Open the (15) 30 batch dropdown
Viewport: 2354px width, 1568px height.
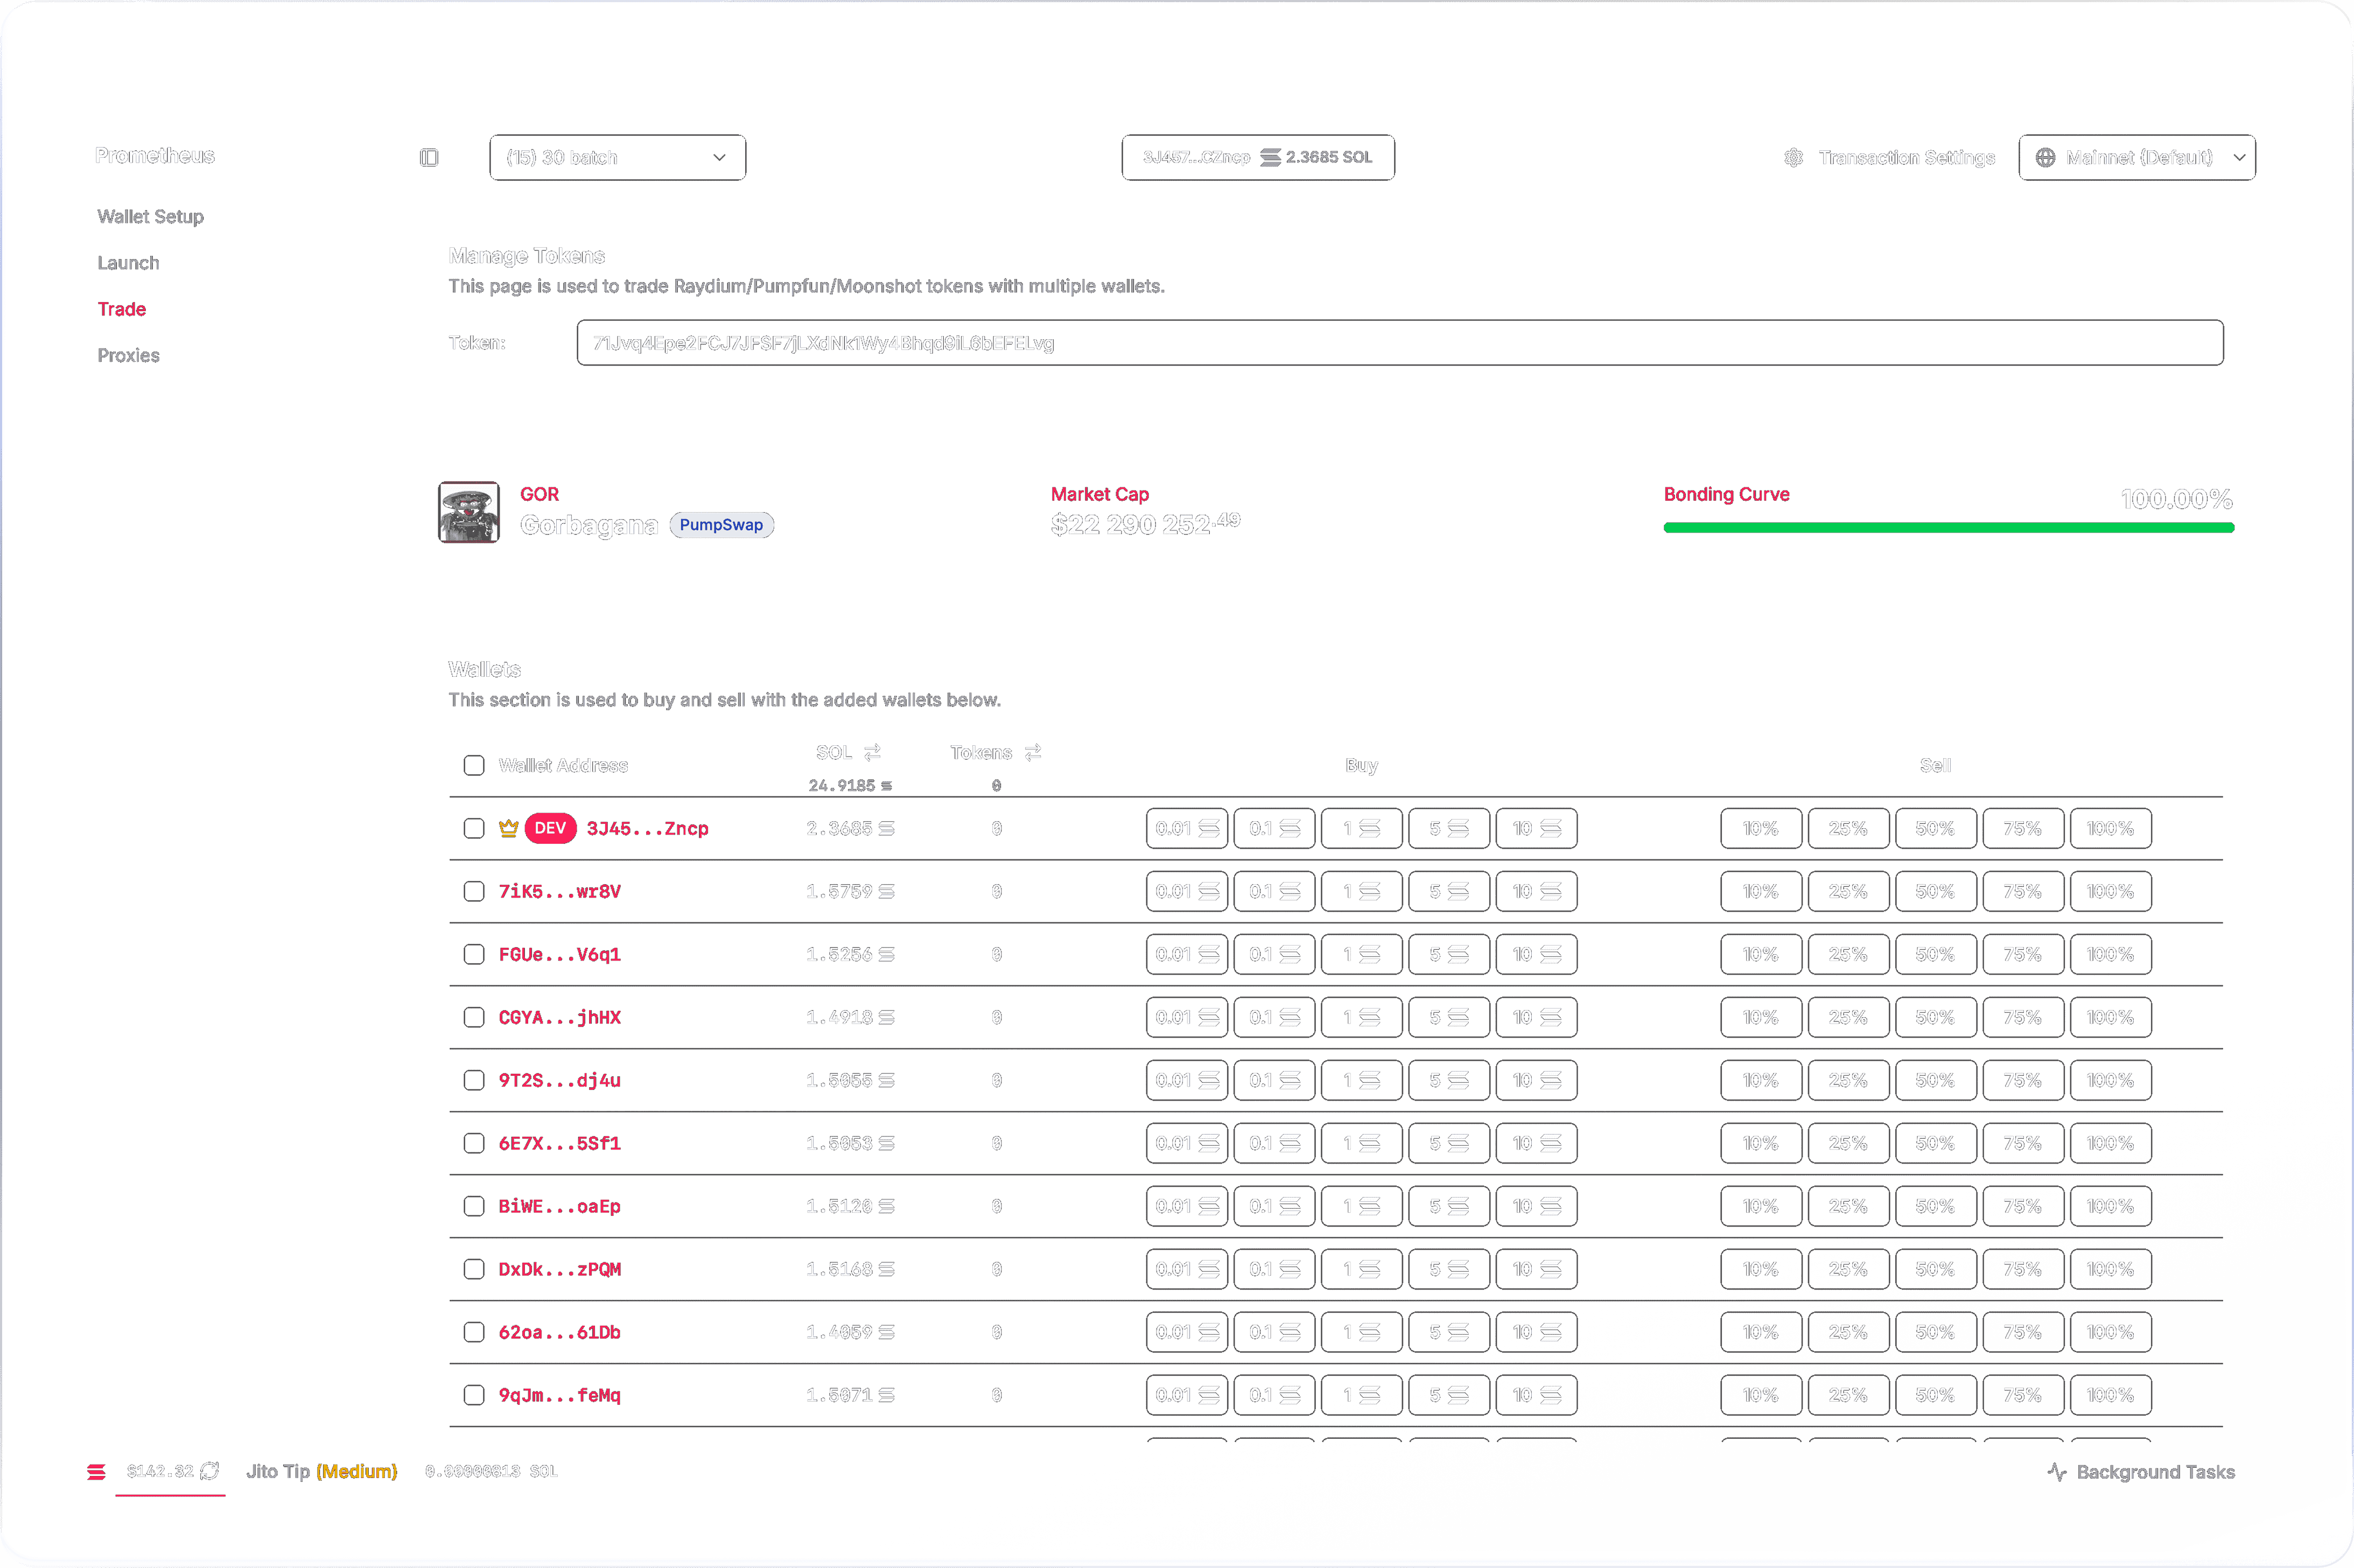(617, 158)
